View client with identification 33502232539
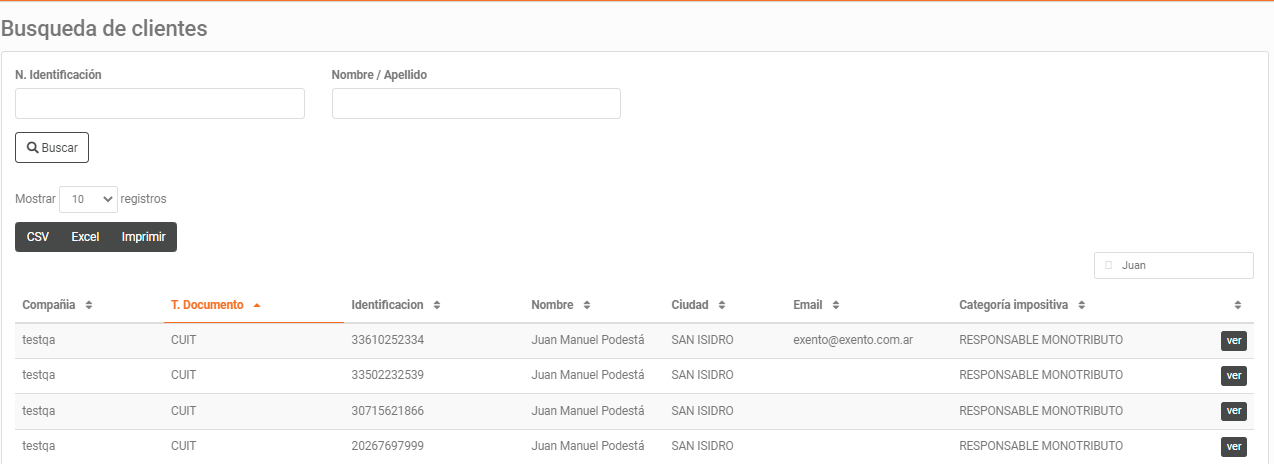Image resolution: width=1274 pixels, height=464 pixels. pos(1234,376)
